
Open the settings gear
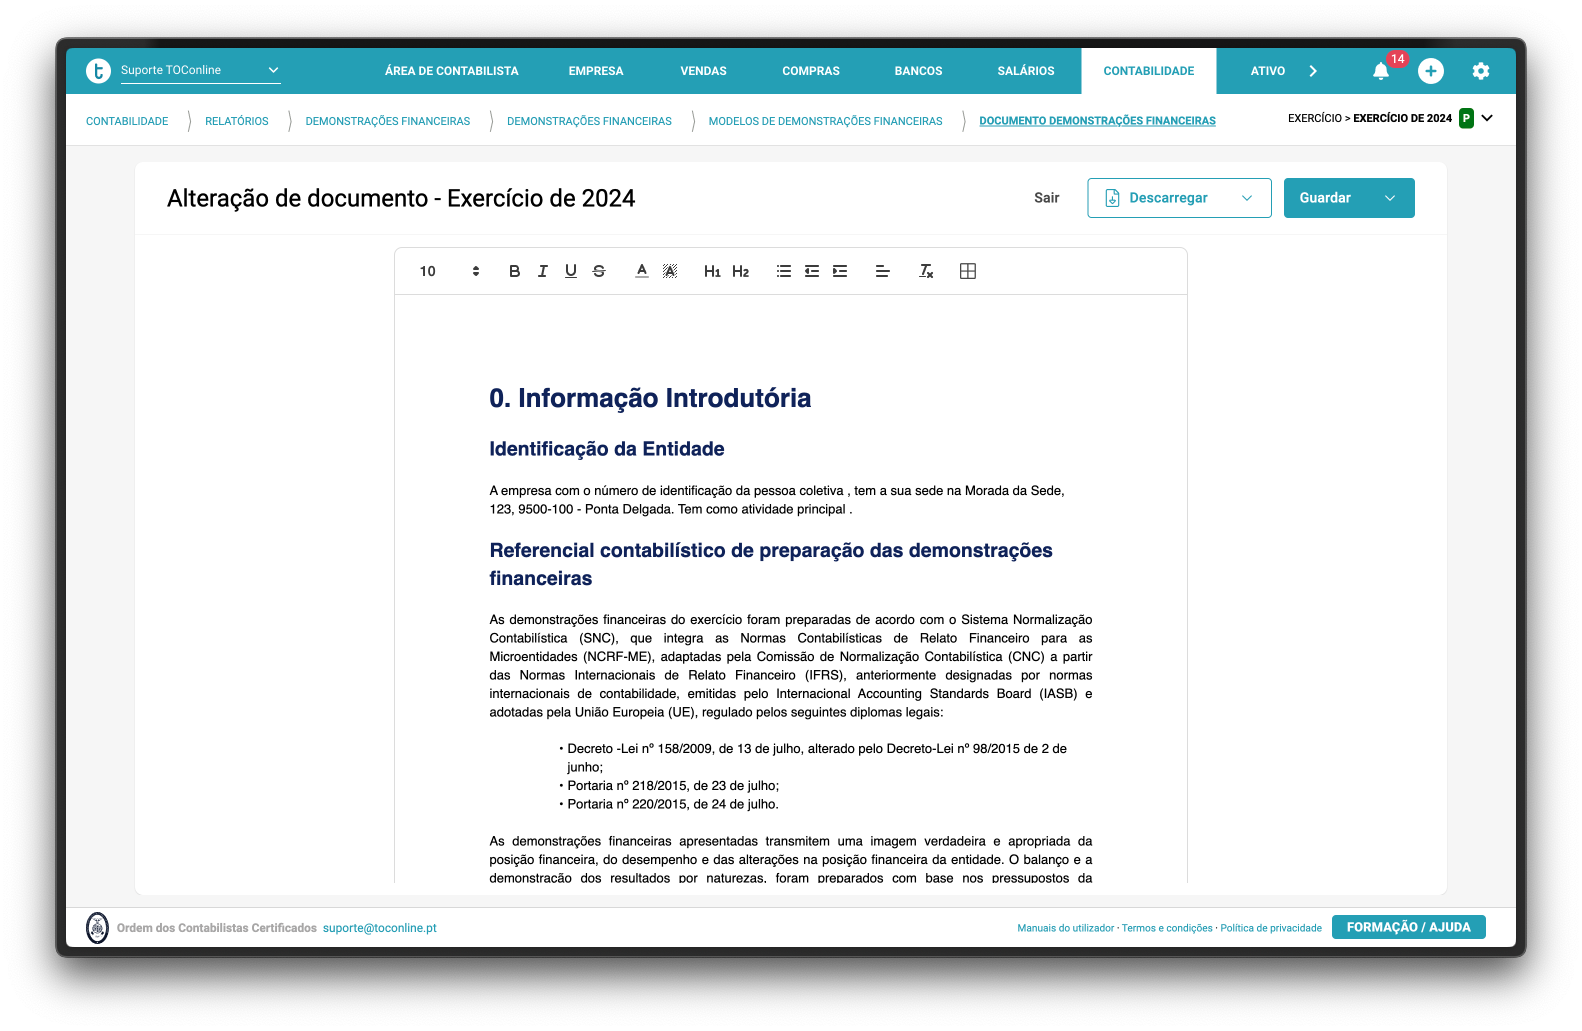click(x=1481, y=71)
